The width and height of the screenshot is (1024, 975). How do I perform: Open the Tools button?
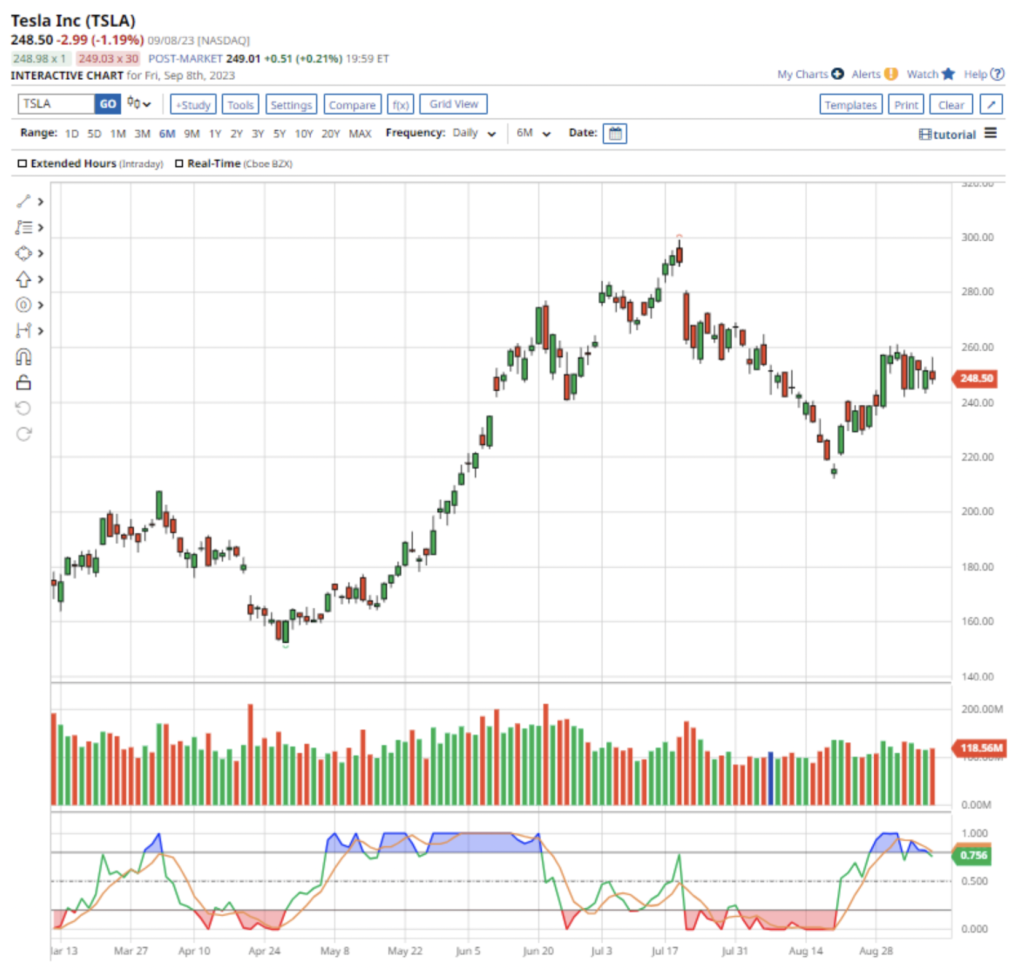pyautogui.click(x=240, y=104)
